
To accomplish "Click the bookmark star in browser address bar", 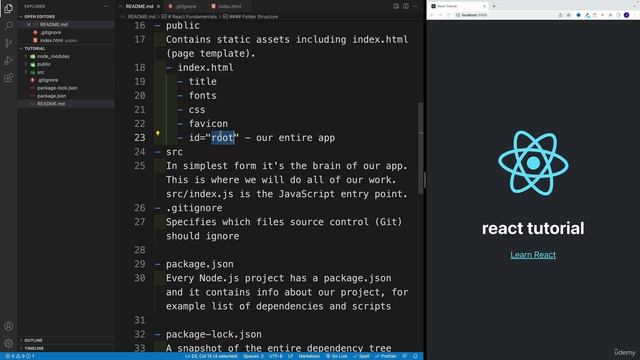I will pyautogui.click(x=568, y=15).
